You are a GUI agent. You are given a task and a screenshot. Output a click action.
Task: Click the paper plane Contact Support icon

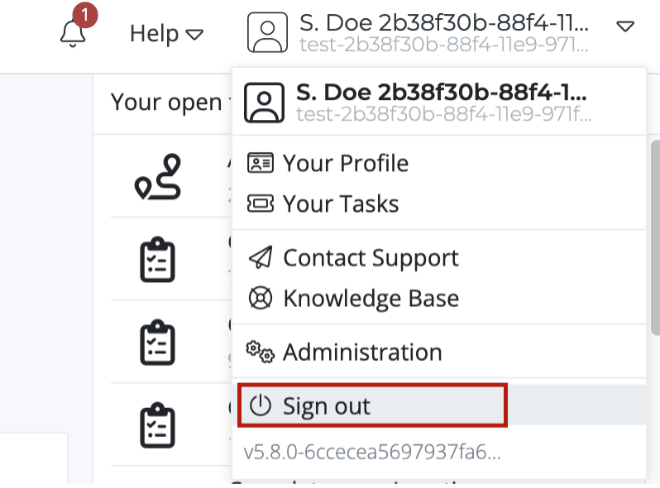point(261,257)
